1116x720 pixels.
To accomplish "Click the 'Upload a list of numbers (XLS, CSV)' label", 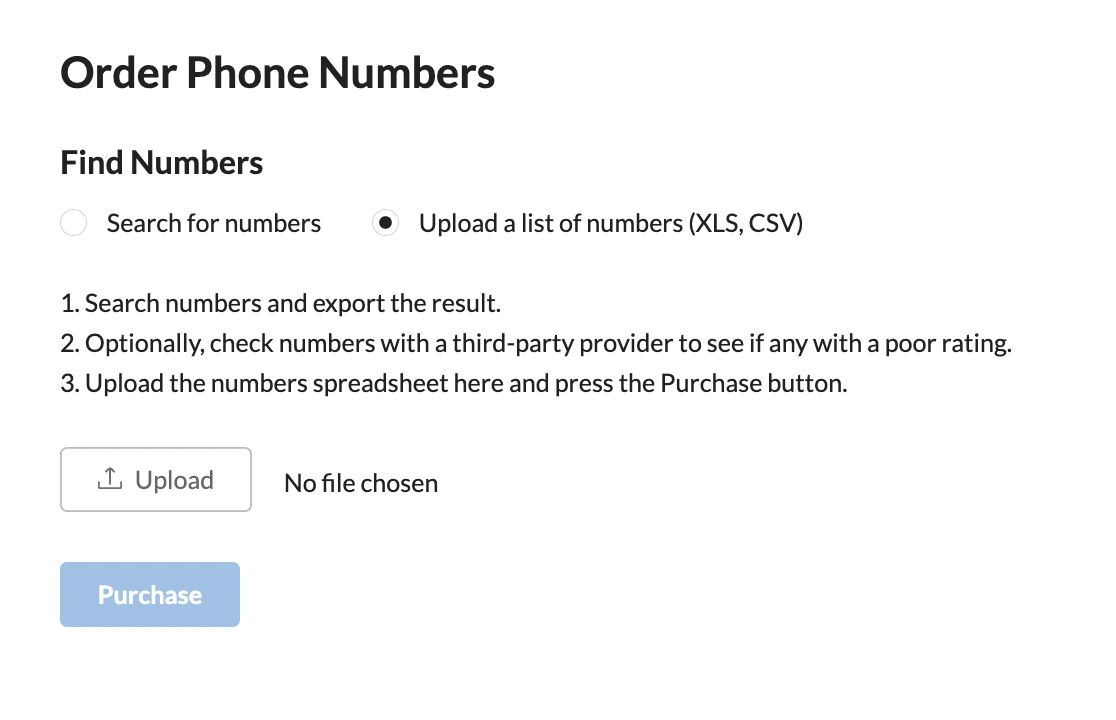I will (611, 223).
